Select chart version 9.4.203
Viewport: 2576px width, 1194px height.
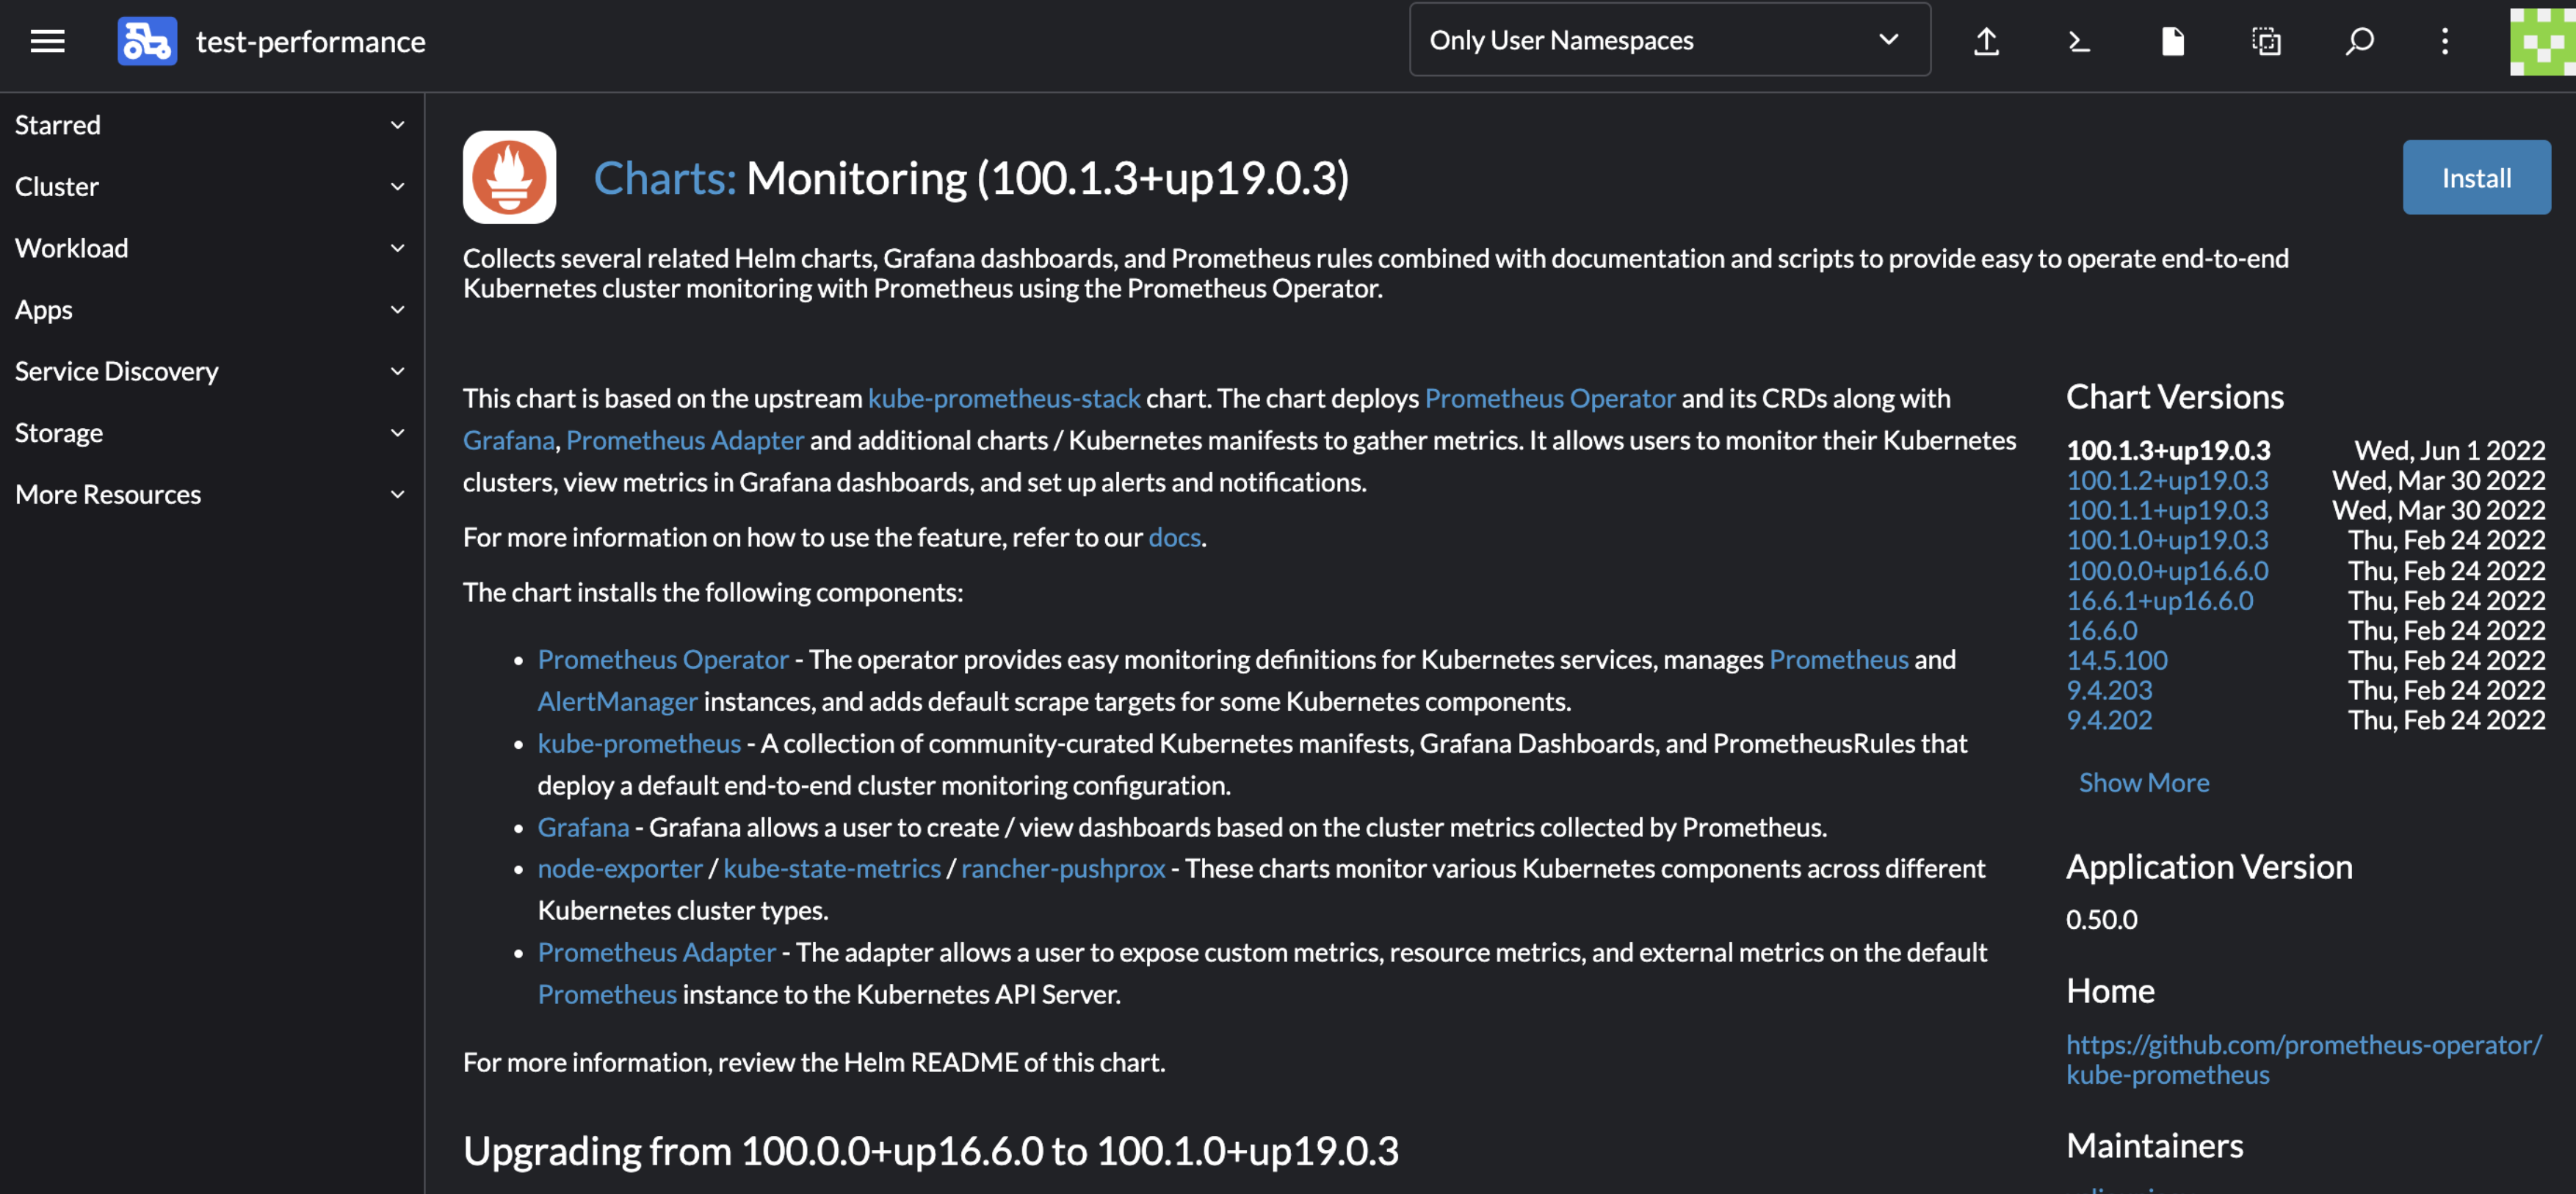2109,690
